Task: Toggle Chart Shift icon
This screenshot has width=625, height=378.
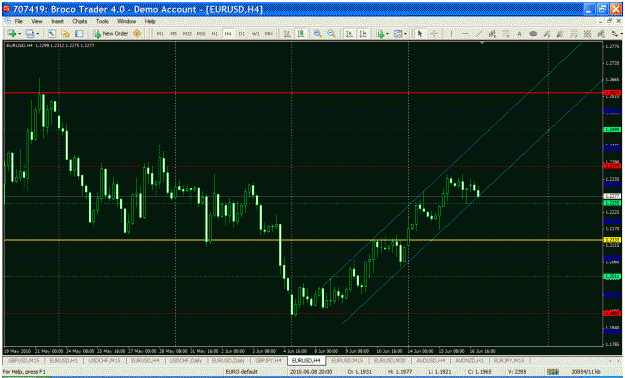Action: coord(363,34)
